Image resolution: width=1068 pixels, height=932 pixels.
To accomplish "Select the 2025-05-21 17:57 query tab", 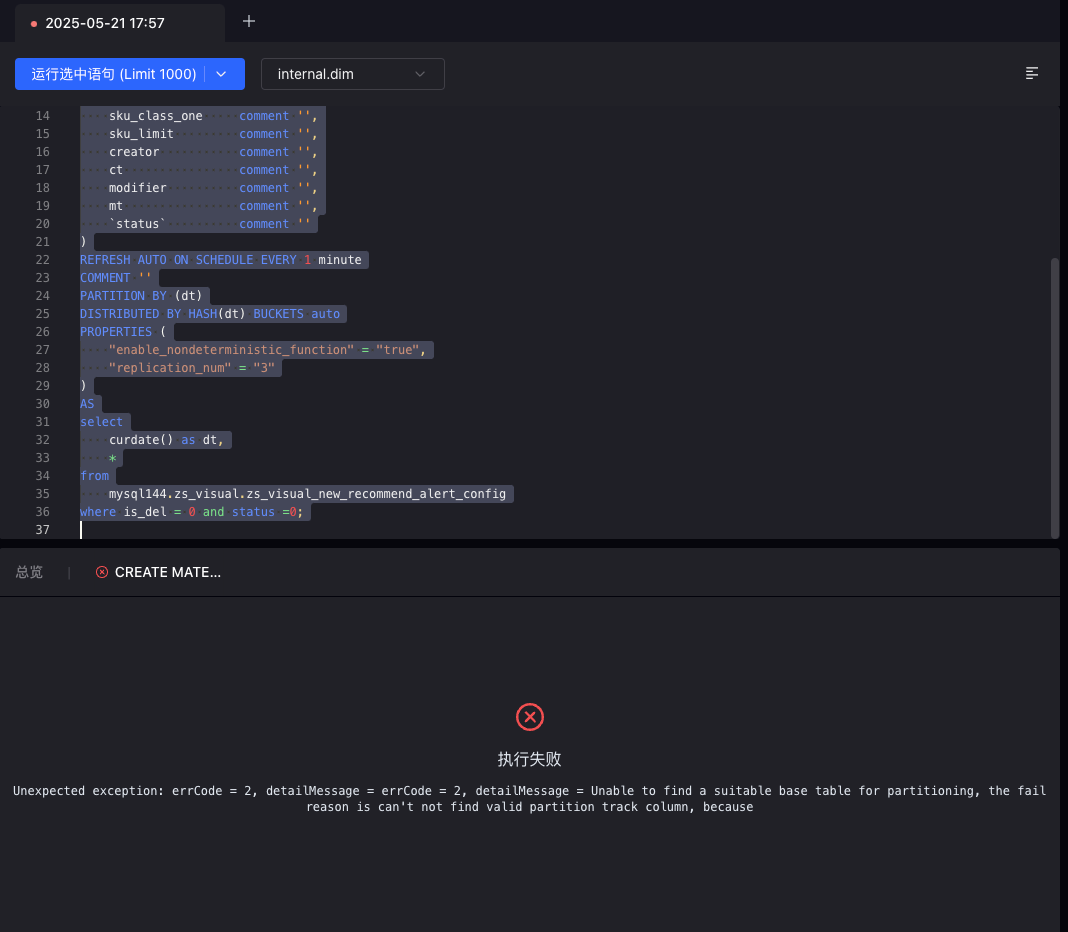I will coord(120,23).
